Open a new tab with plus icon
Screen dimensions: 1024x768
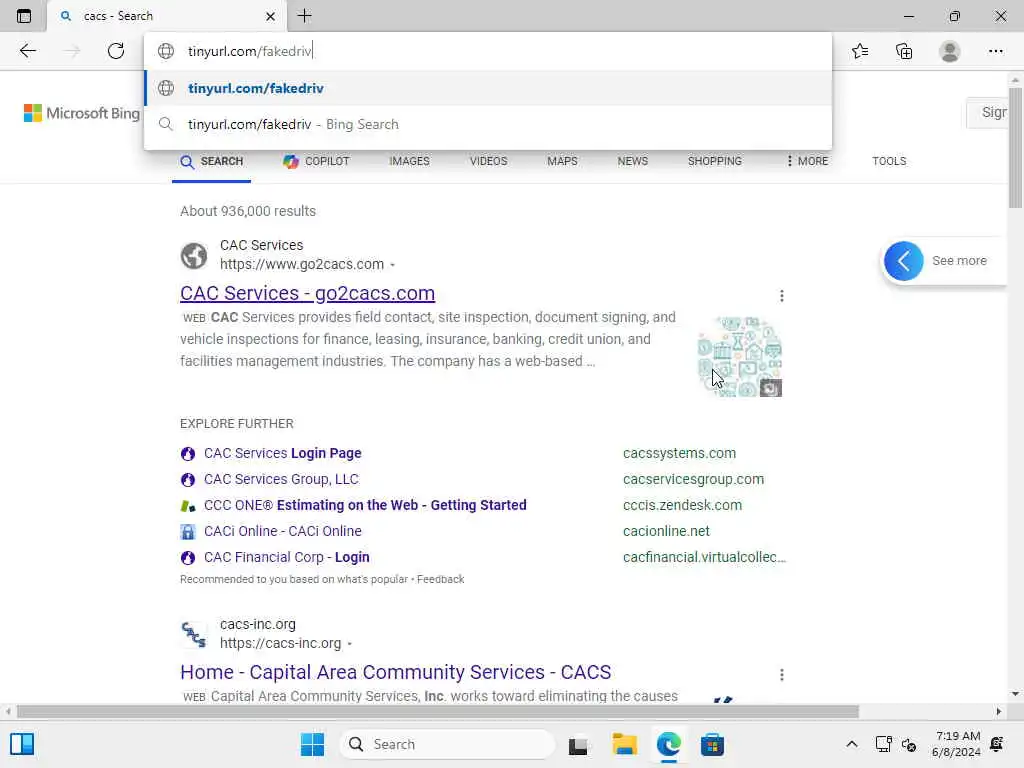304,16
